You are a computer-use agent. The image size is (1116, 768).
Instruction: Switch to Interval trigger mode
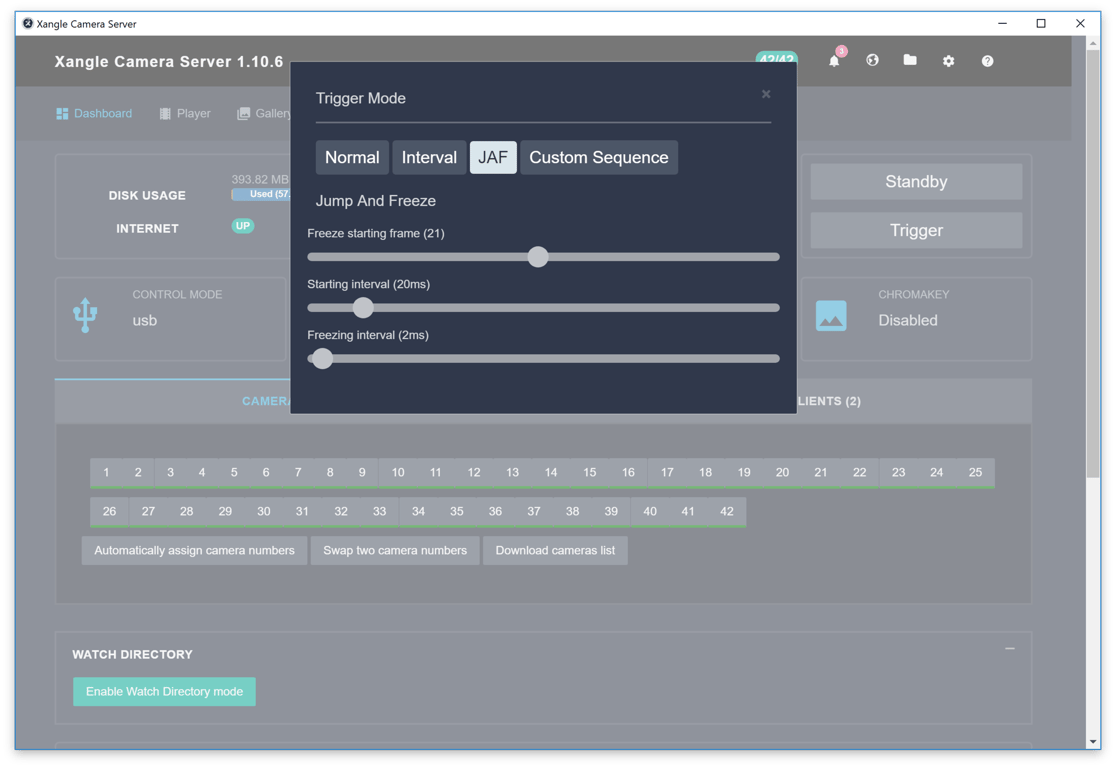click(x=429, y=158)
